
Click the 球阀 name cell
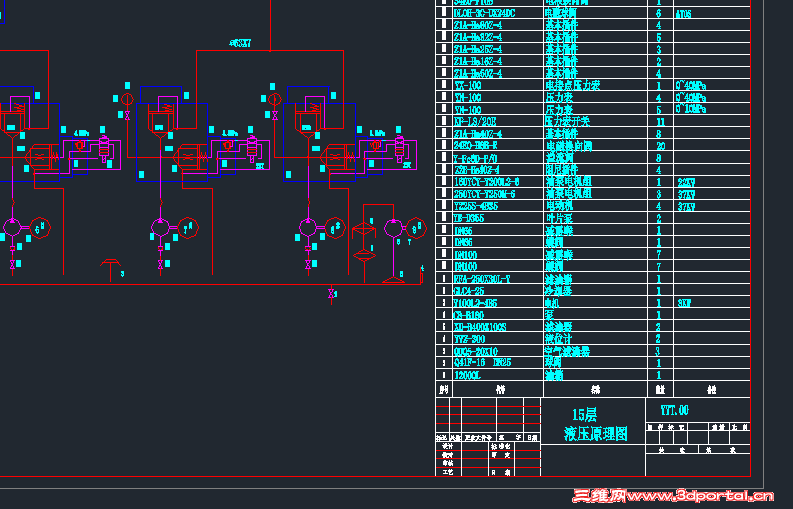coord(555,363)
